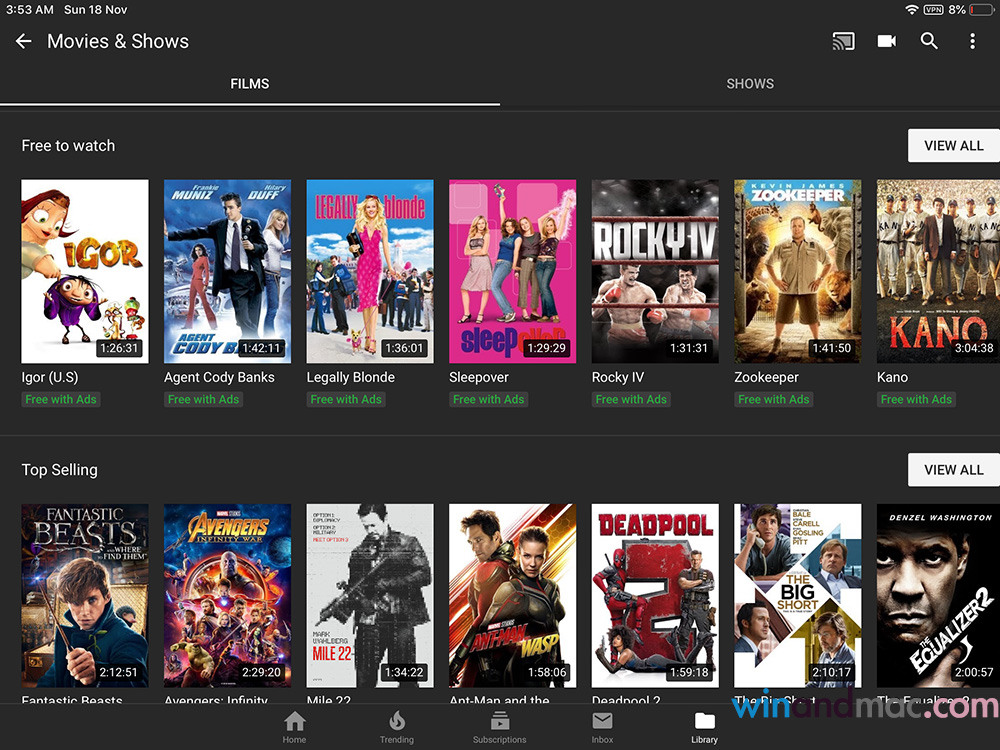Open the three-dot overflow menu
This screenshot has height=750, width=1000.
(972, 41)
